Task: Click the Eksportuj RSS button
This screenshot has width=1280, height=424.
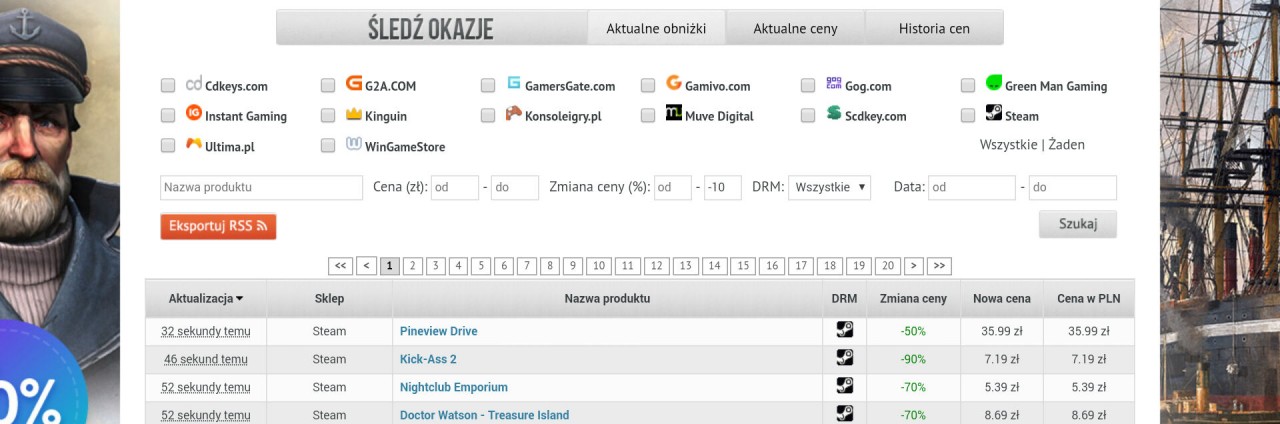Action: 218,226
